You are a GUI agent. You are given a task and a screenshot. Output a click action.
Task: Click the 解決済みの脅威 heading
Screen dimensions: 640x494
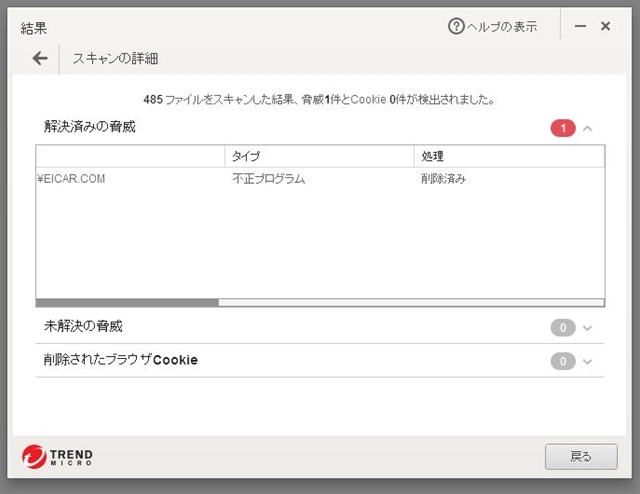tap(90, 127)
